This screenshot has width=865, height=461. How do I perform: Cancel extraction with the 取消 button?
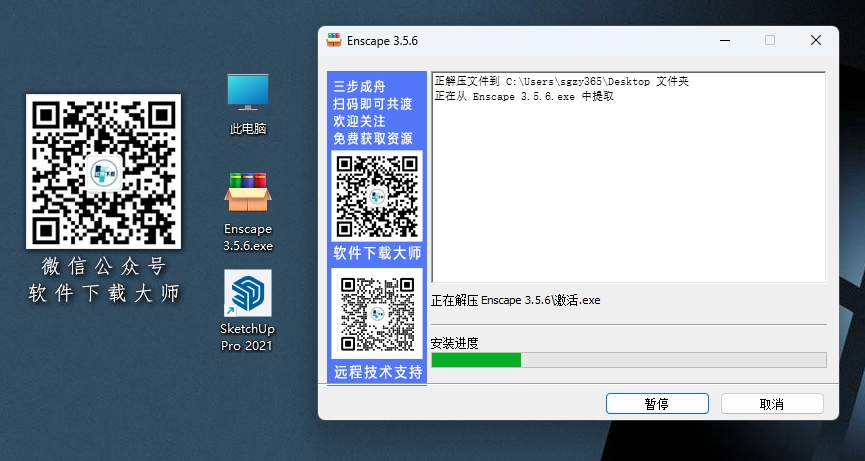[x=772, y=404]
